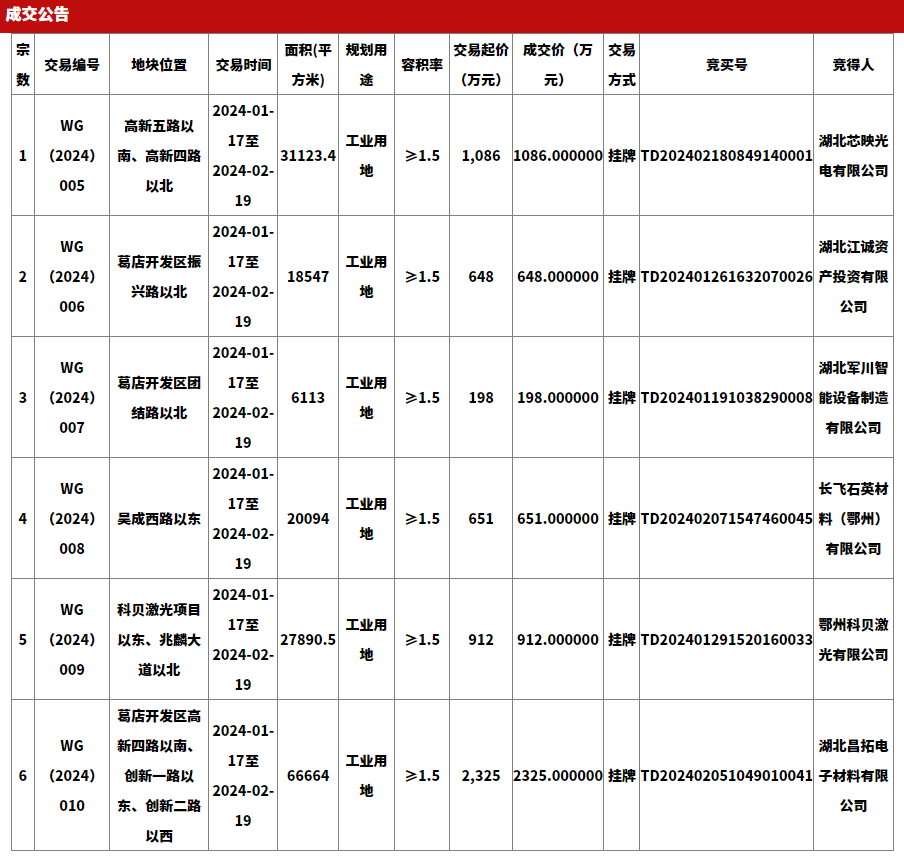Click final price 912.000000
The height and width of the screenshot is (856, 904).
tap(558, 640)
